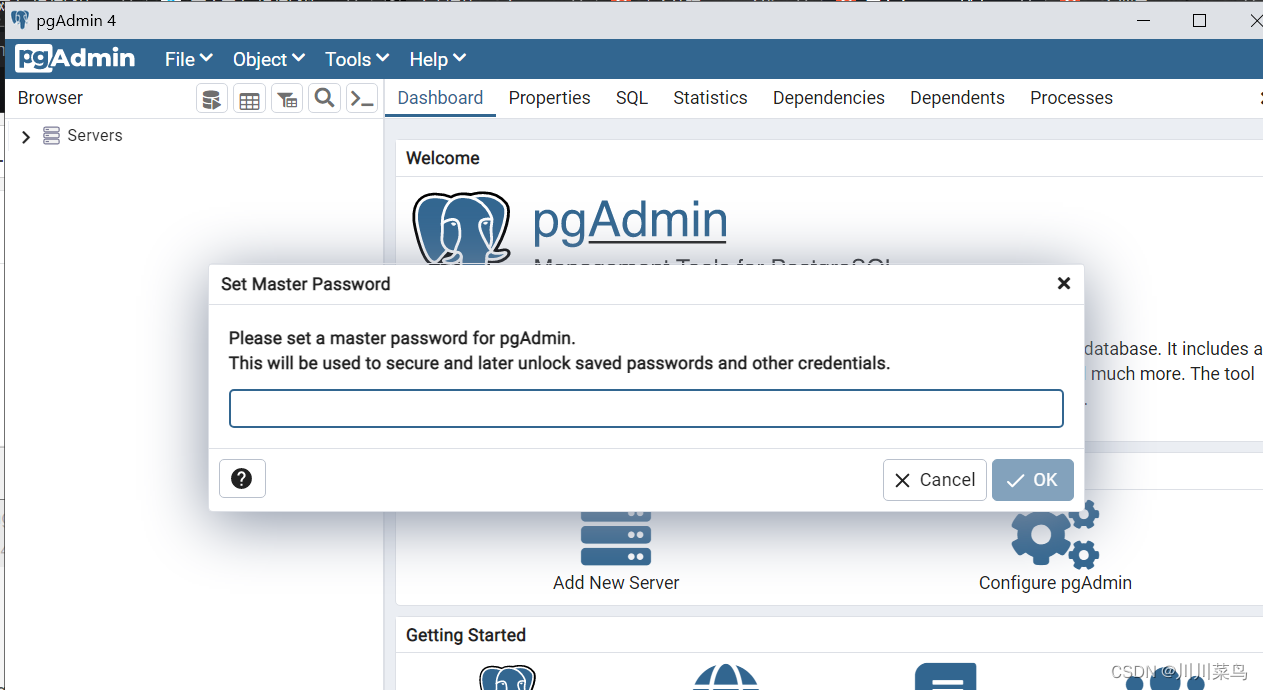Screen dimensions: 1263x690
Task: Click the Set Master Password dialog title
Action: point(306,284)
